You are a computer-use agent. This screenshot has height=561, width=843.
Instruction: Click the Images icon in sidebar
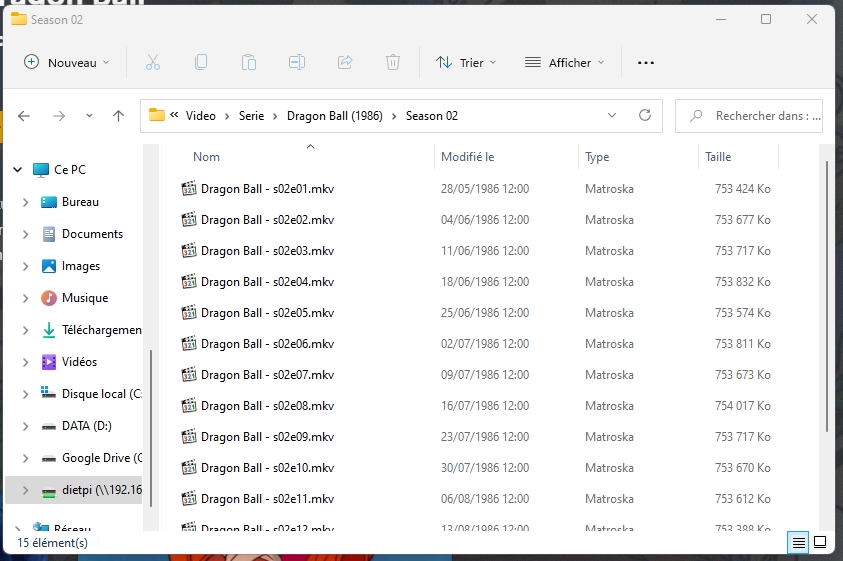49,266
